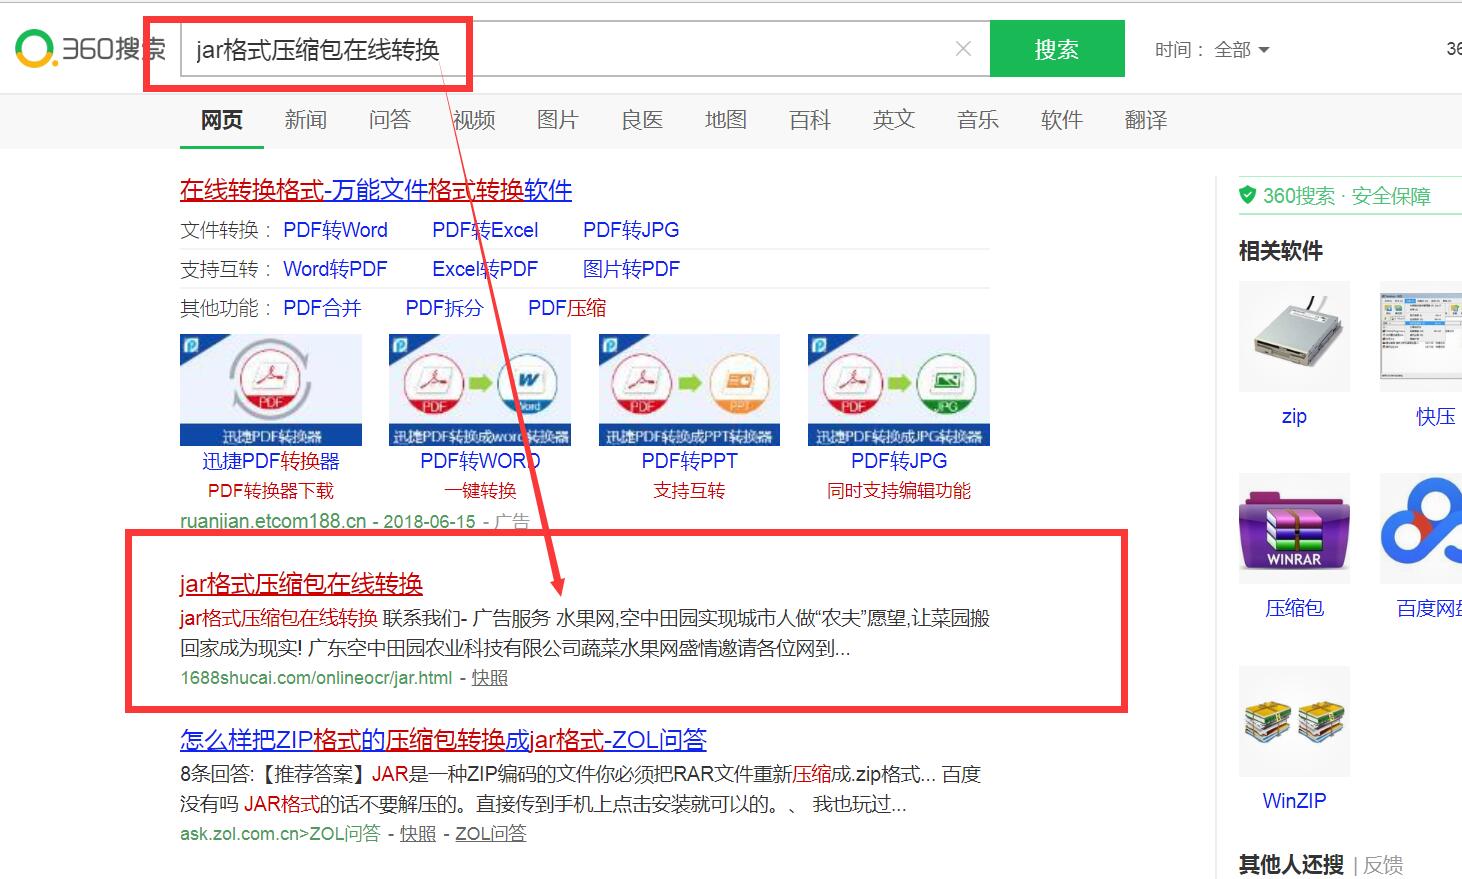This screenshot has width=1462, height=879.
Task: Click the 快照 link under 1688shucai.com
Action: pos(490,677)
